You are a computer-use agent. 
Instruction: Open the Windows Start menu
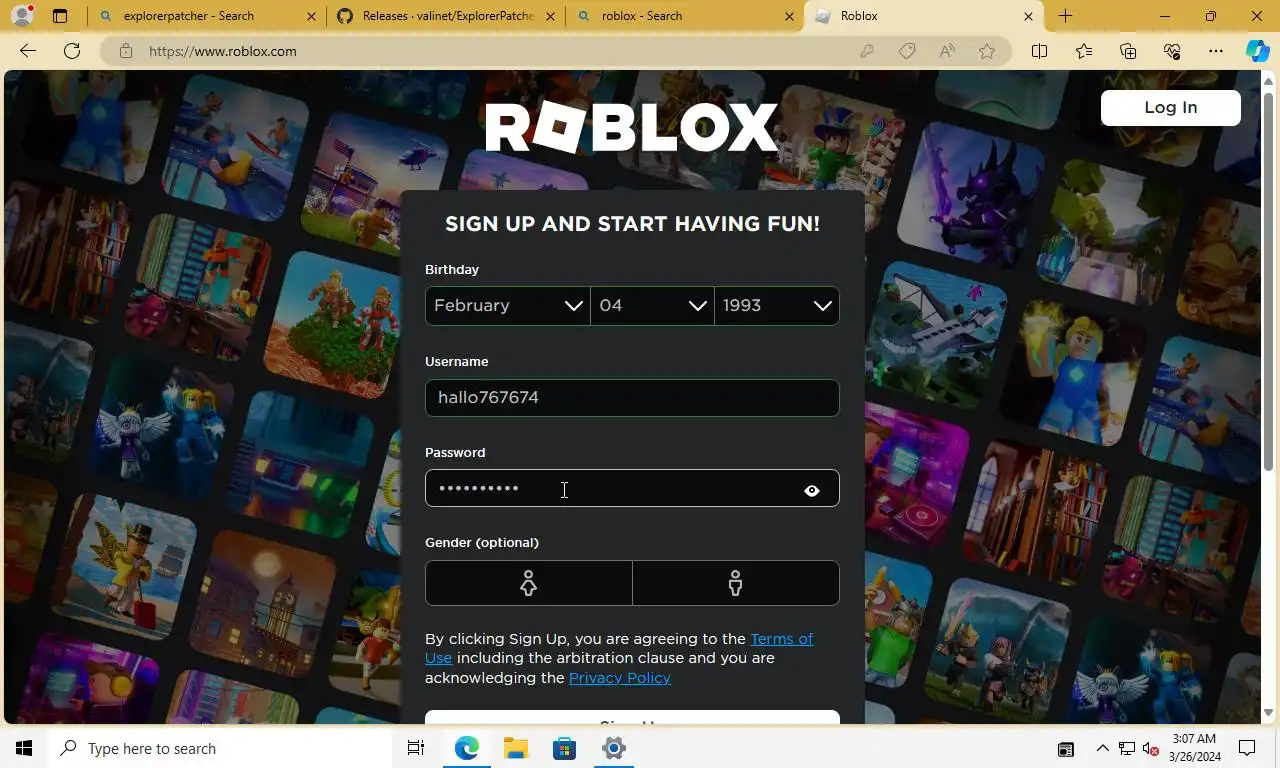[24, 748]
